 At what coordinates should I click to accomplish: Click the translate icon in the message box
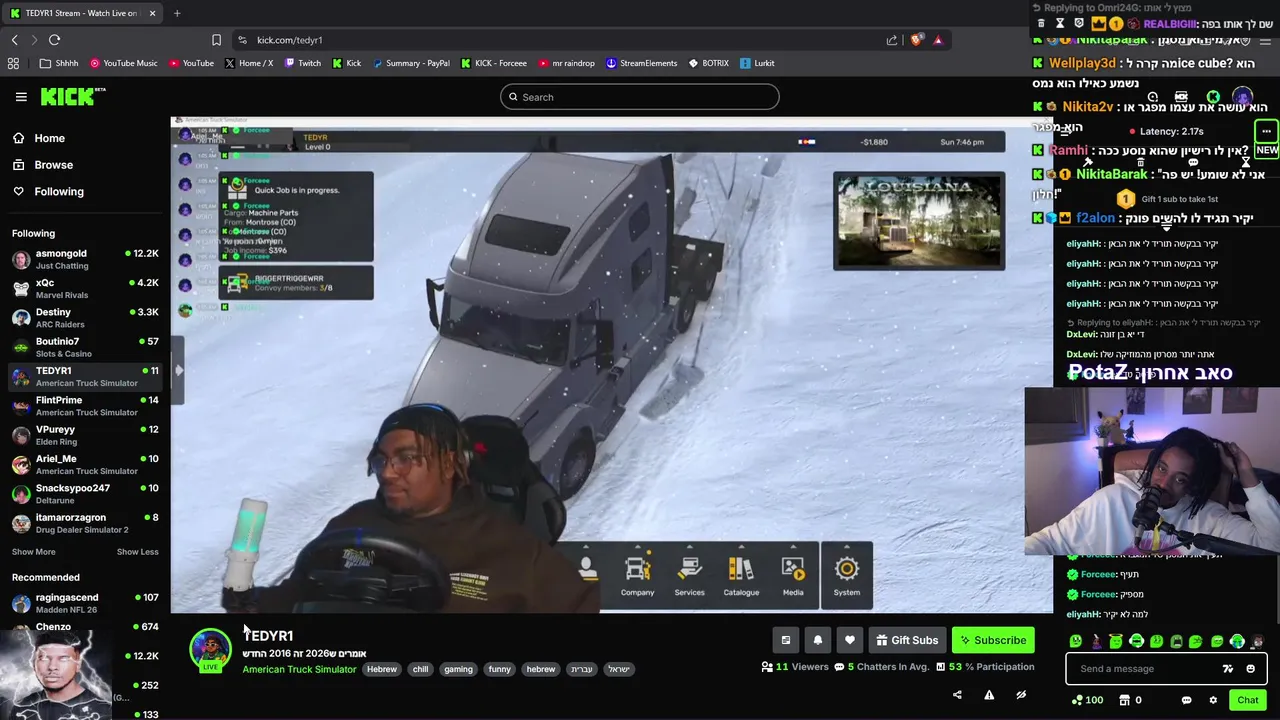click(x=1228, y=669)
